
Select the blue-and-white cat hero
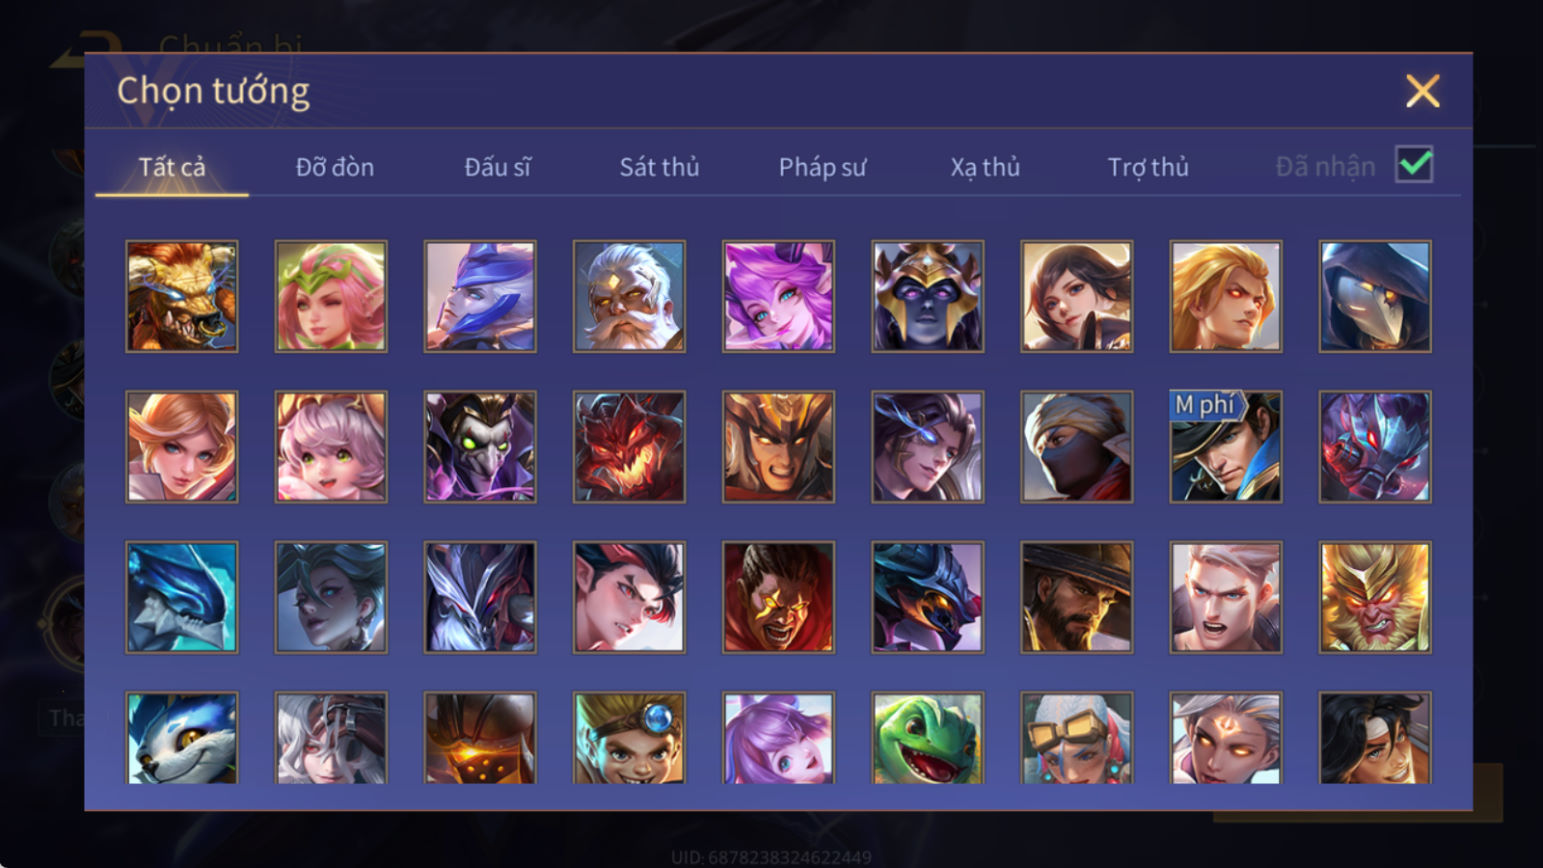tap(182, 737)
